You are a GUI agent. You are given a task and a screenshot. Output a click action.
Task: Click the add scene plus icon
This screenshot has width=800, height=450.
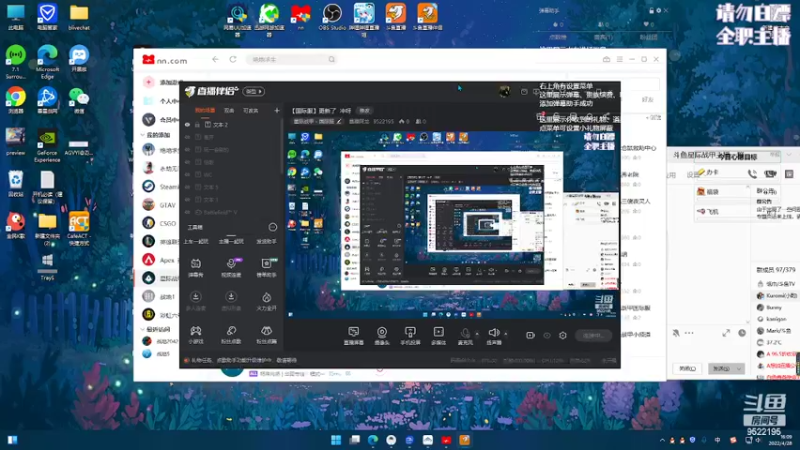277,110
